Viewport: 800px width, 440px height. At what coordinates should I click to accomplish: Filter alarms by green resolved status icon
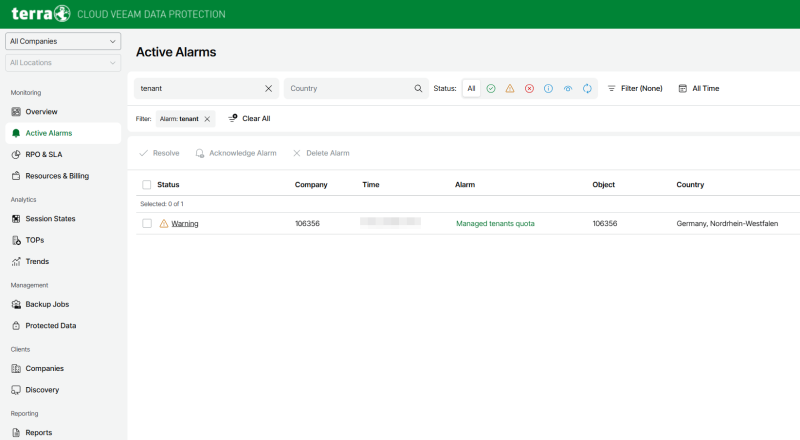click(x=491, y=88)
